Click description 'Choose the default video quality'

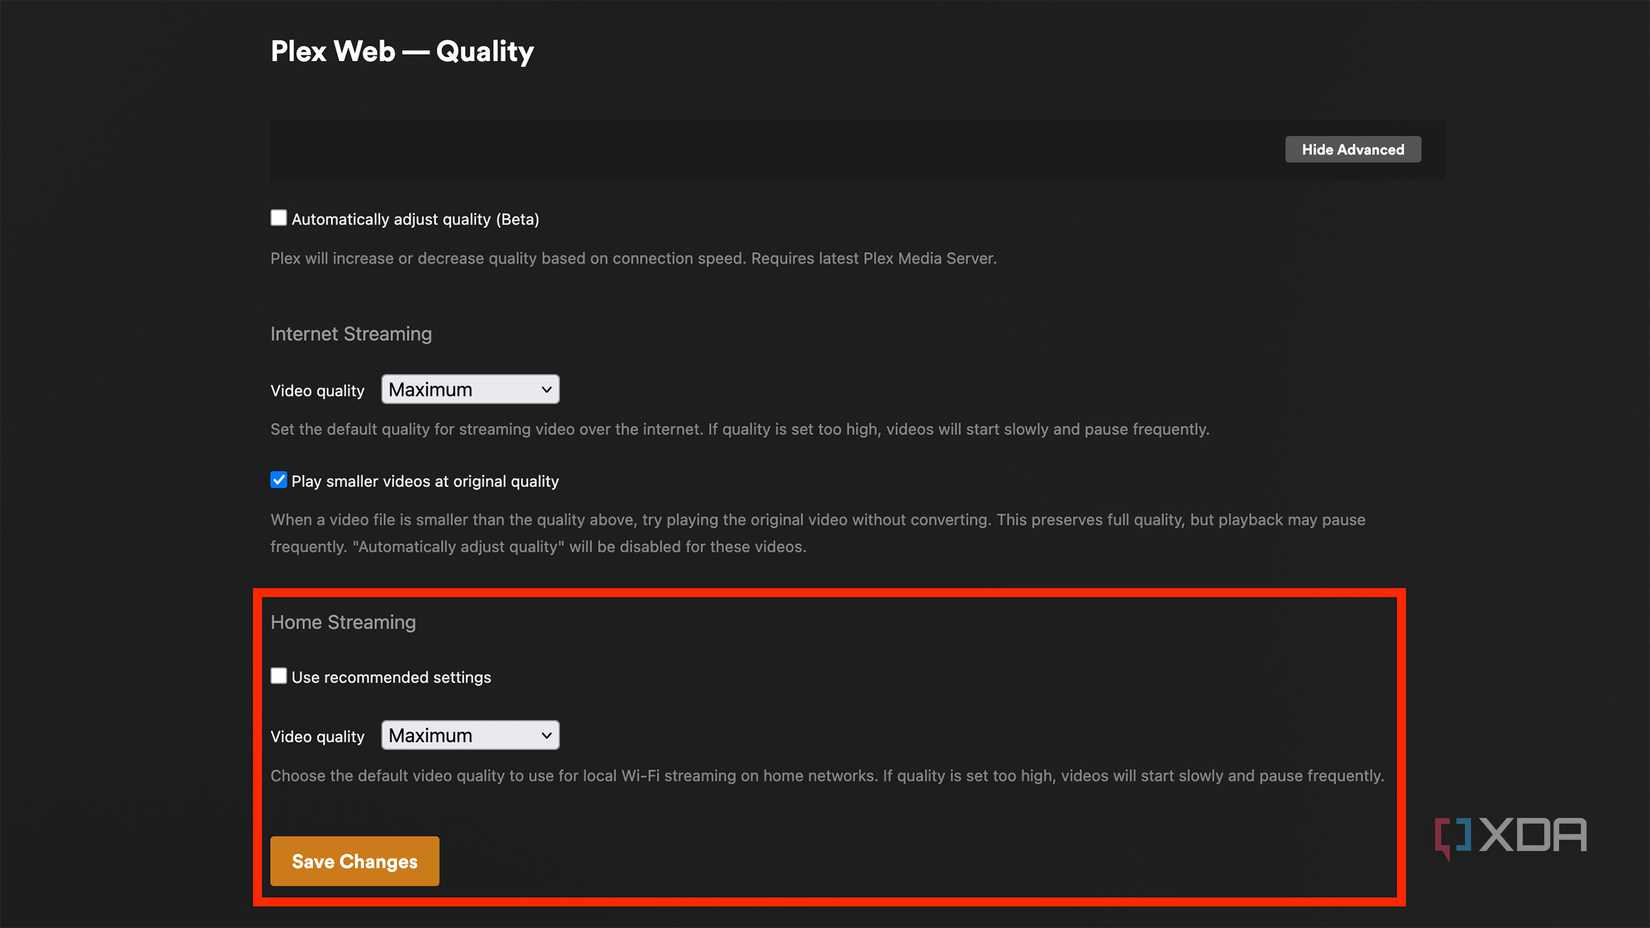[827, 775]
